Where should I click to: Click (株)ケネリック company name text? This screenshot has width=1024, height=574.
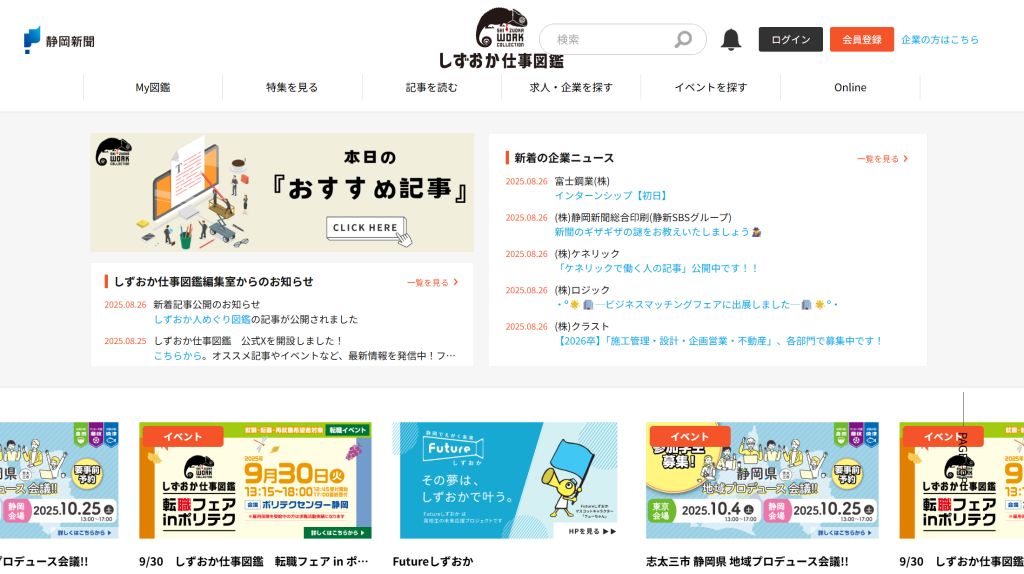(586, 254)
